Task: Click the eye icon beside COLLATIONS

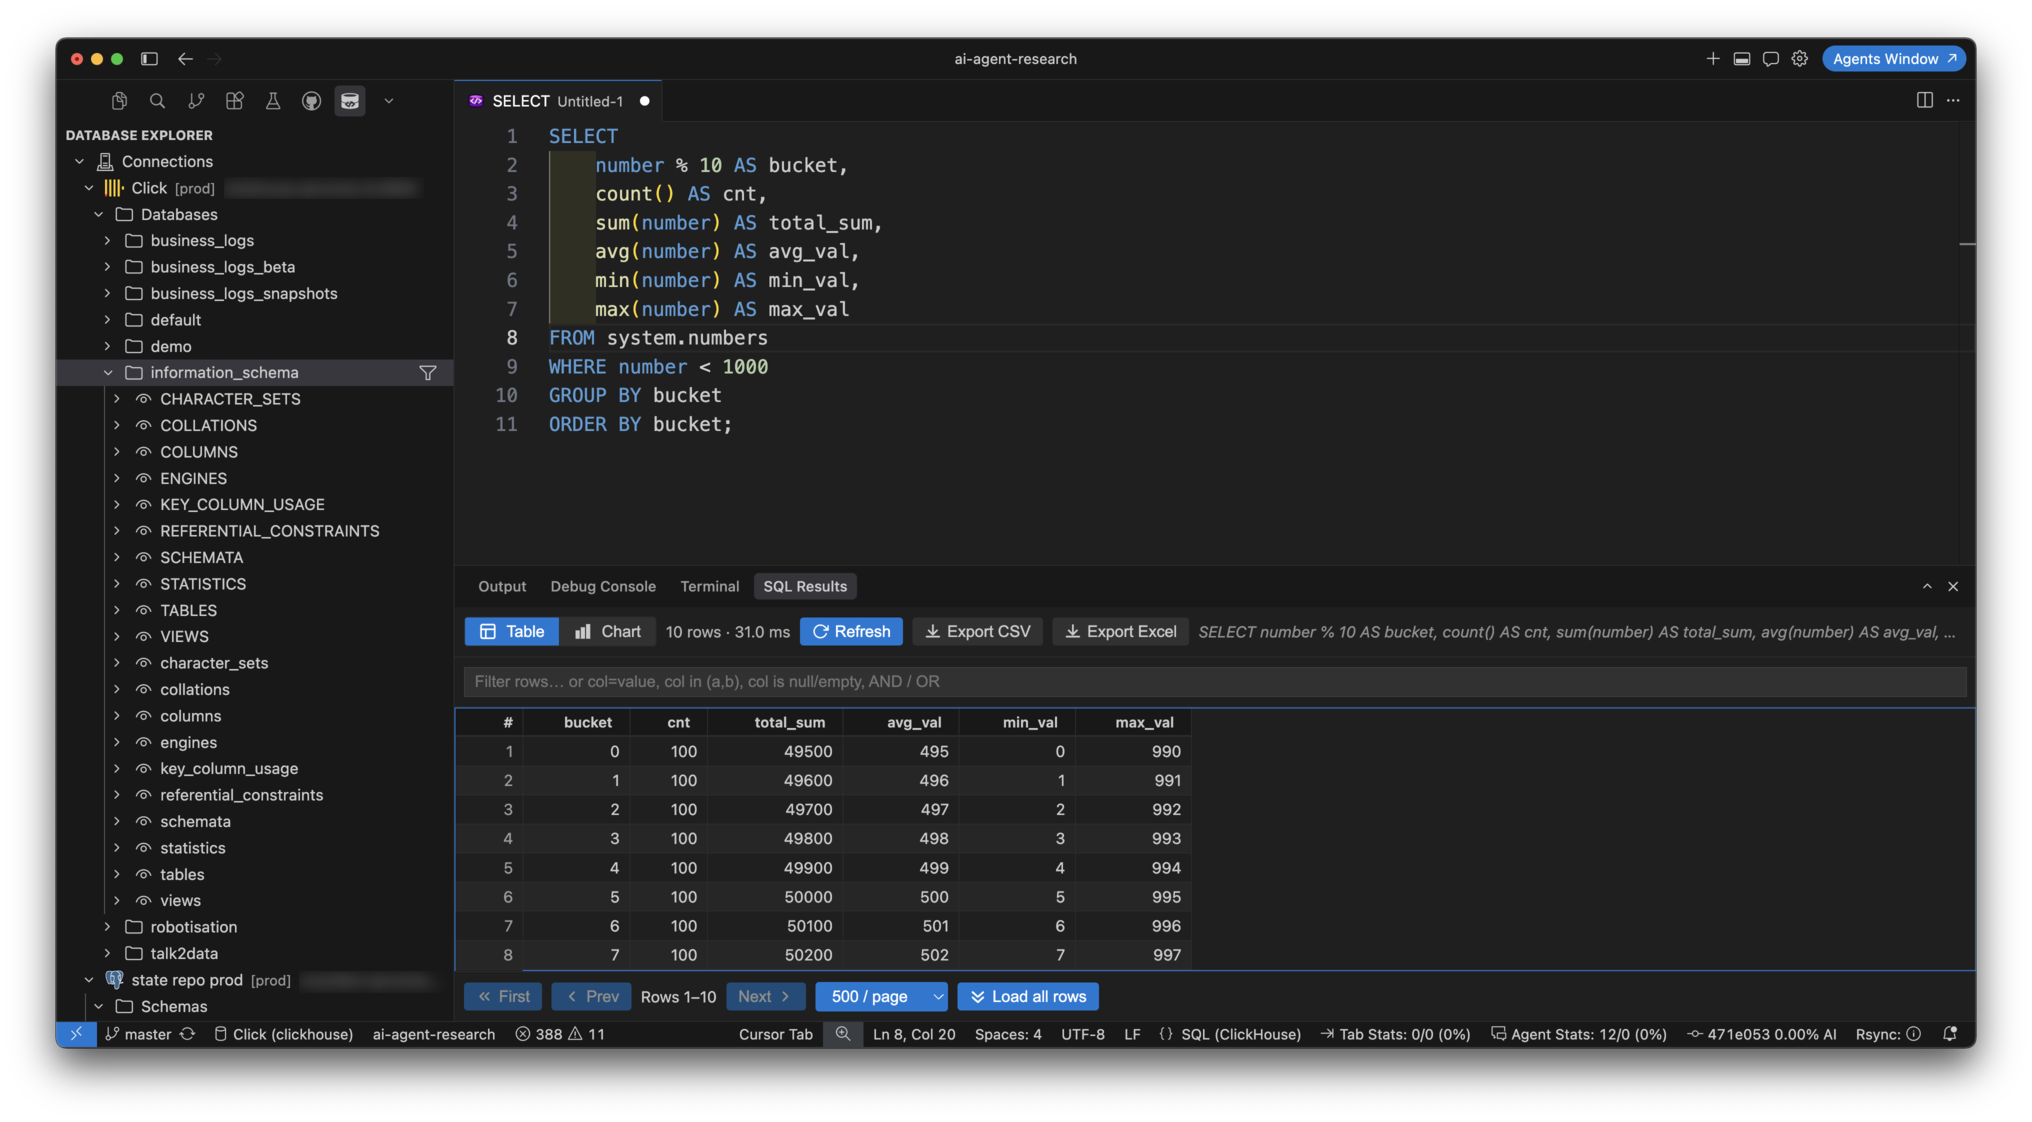Action: click(x=144, y=425)
